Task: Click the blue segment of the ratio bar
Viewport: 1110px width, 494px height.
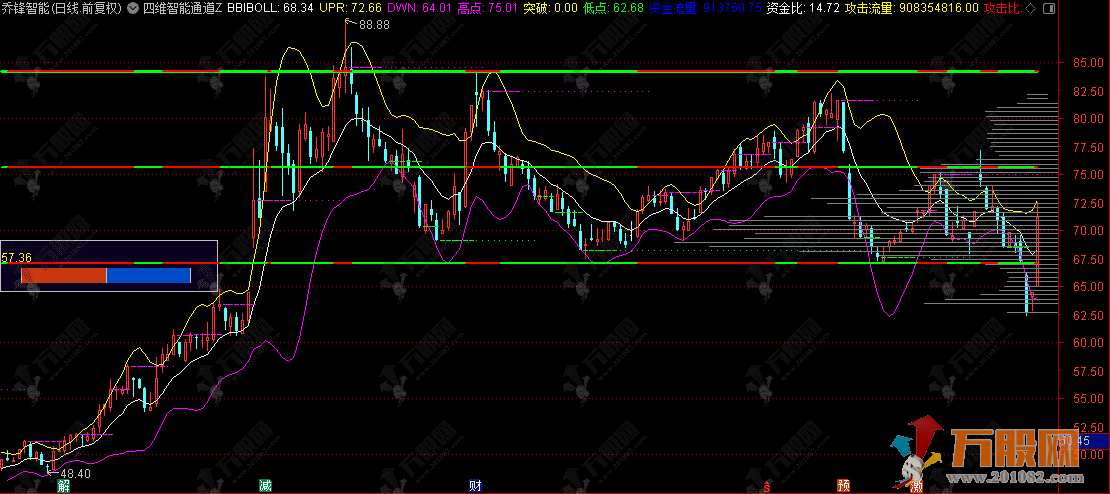Action: [x=148, y=275]
